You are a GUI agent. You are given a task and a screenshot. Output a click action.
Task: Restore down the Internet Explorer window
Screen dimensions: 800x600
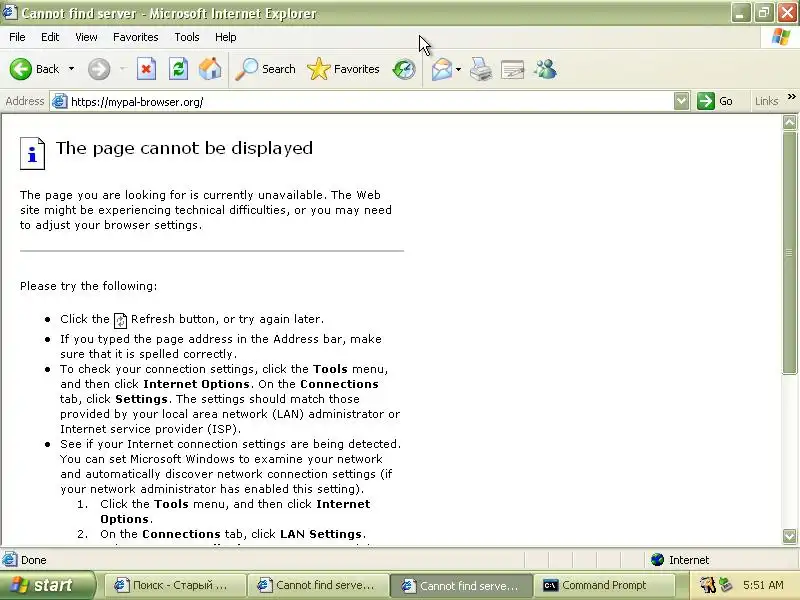pos(764,12)
